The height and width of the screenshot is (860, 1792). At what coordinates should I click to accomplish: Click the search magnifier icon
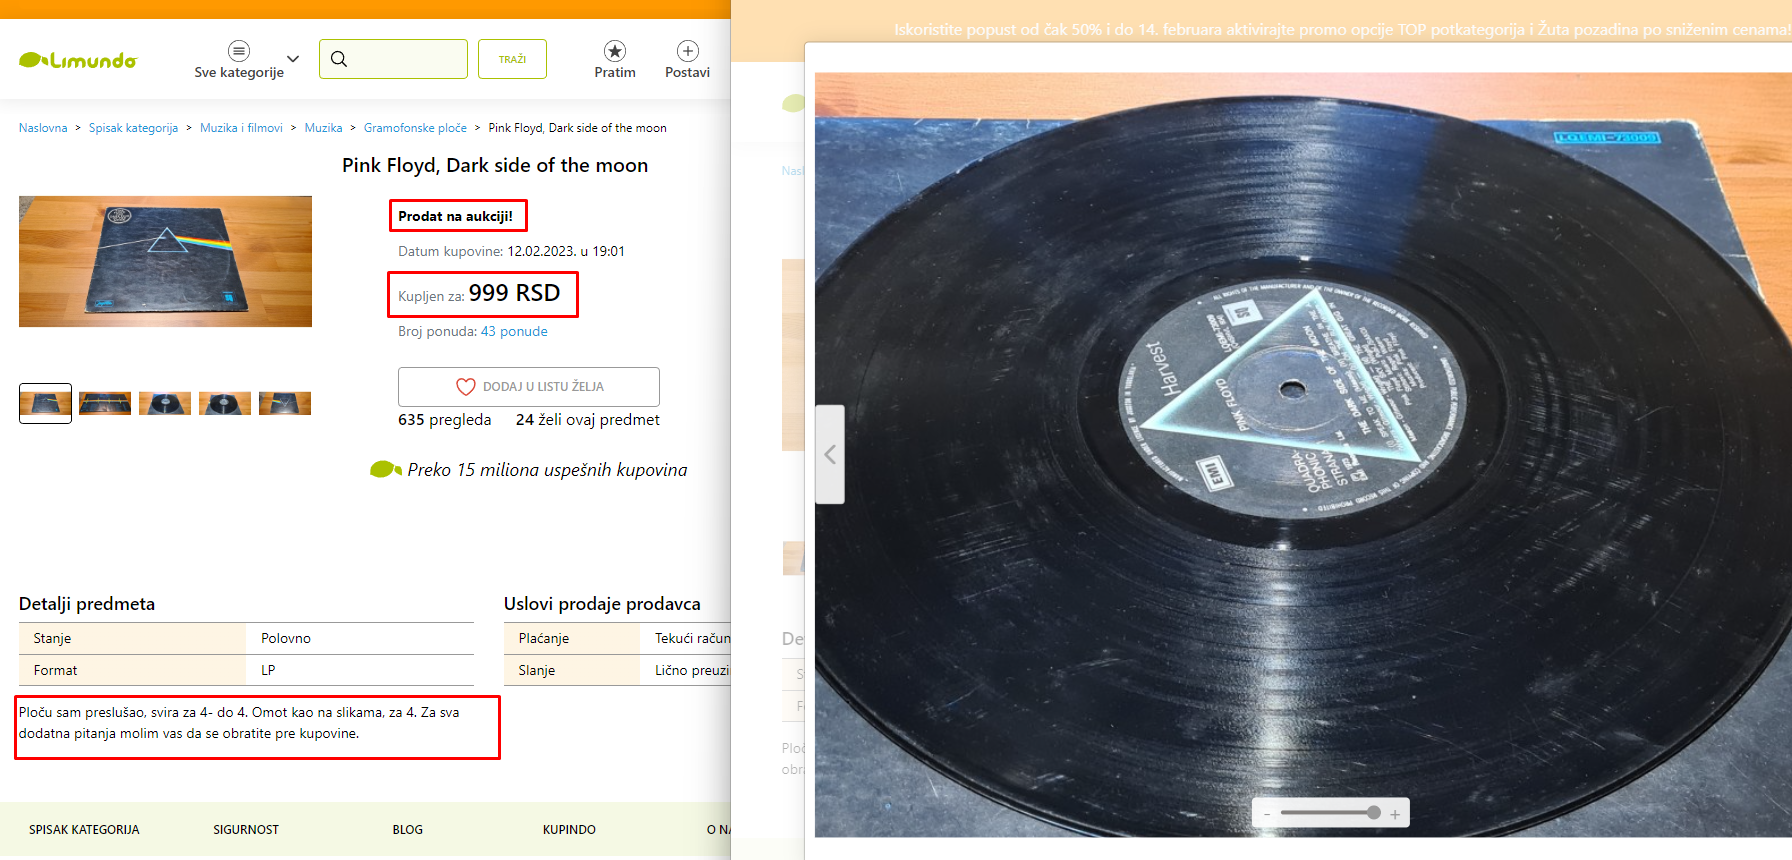(x=339, y=59)
